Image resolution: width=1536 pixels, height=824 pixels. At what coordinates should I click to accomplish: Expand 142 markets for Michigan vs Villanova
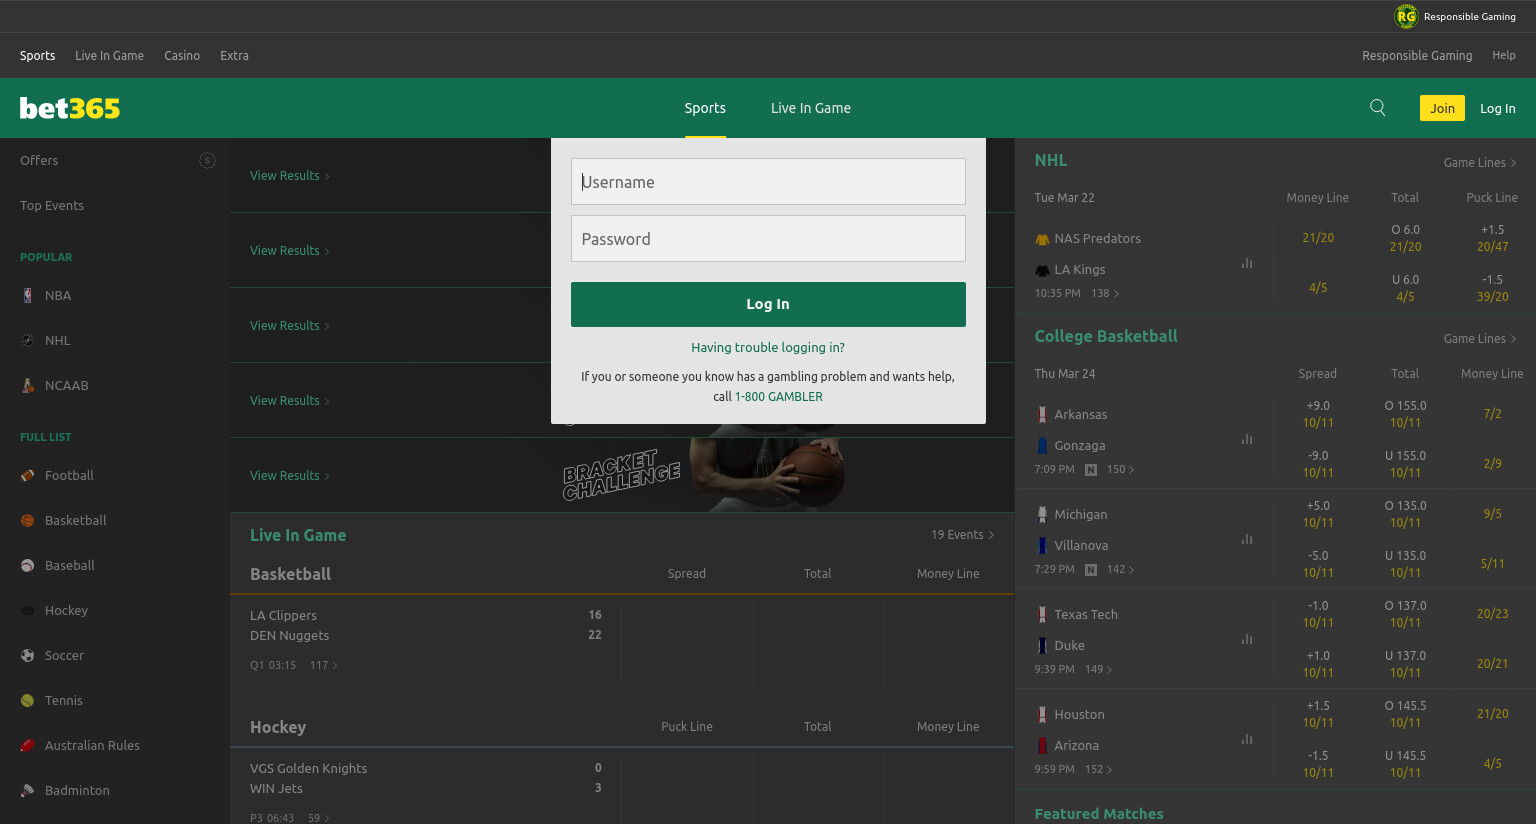pos(1120,569)
